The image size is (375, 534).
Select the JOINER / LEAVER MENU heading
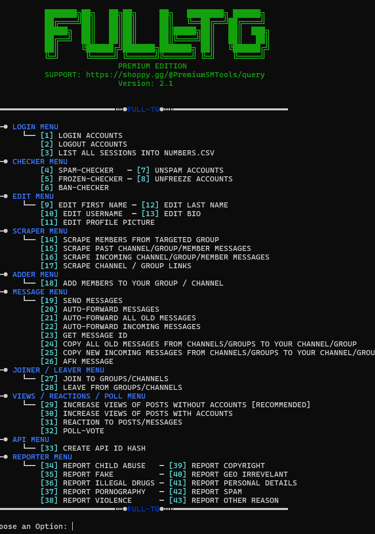58,370
